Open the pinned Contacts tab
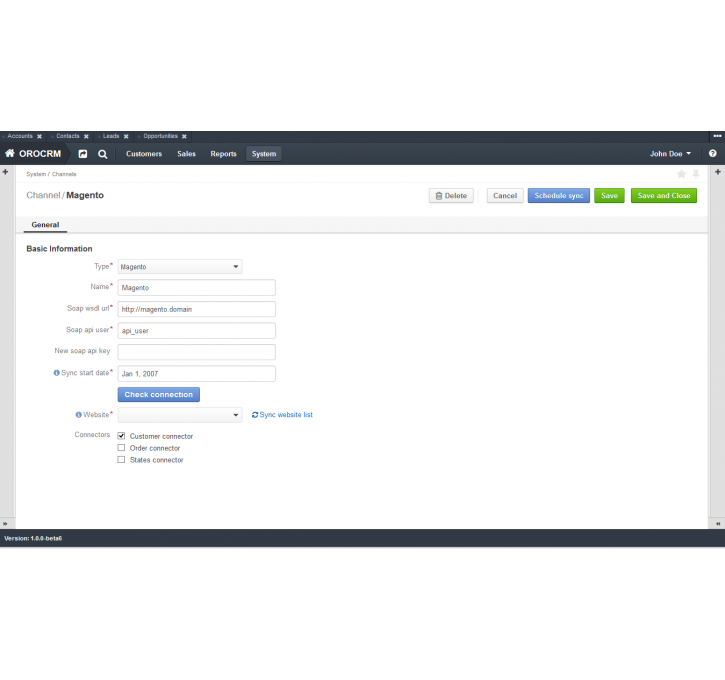The image size is (725, 680). [68, 136]
